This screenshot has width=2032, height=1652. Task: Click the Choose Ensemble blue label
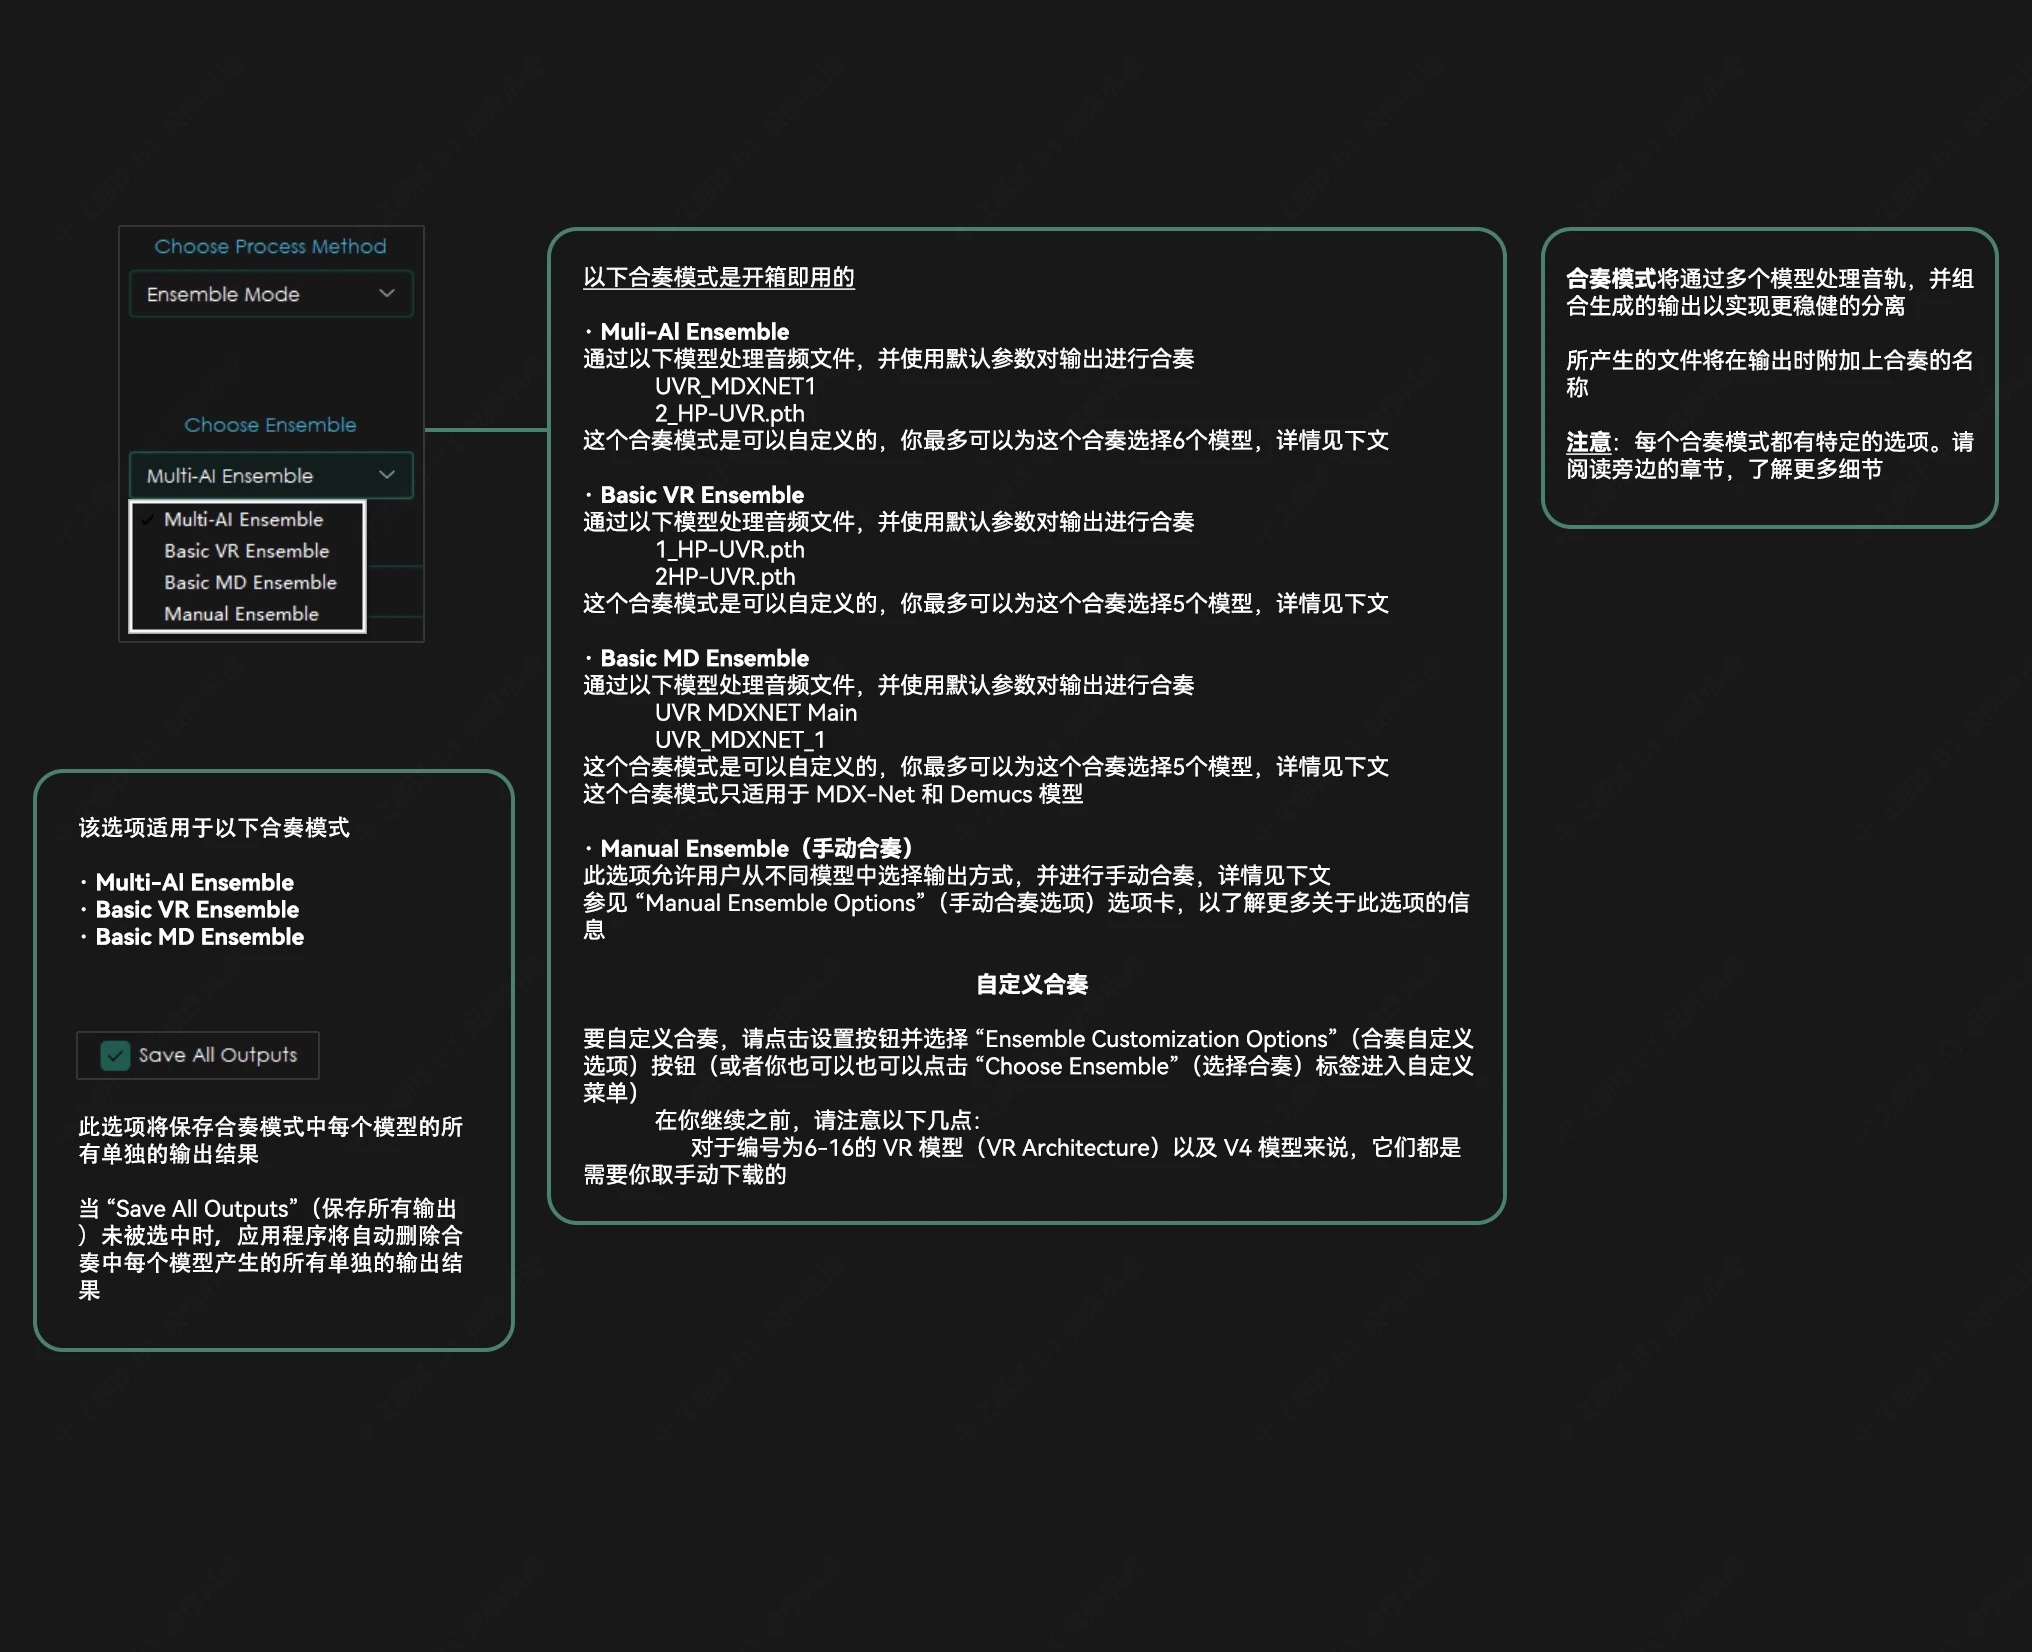(x=270, y=425)
